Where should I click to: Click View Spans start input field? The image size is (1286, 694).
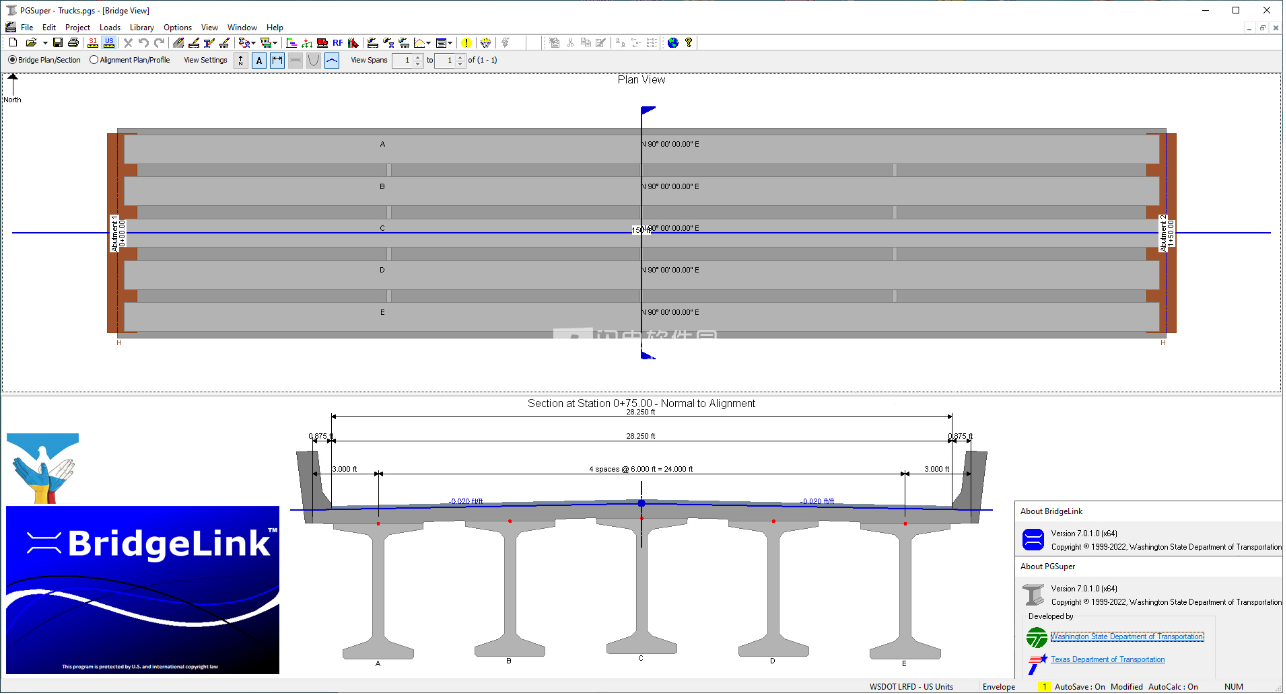pyautogui.click(x=402, y=60)
